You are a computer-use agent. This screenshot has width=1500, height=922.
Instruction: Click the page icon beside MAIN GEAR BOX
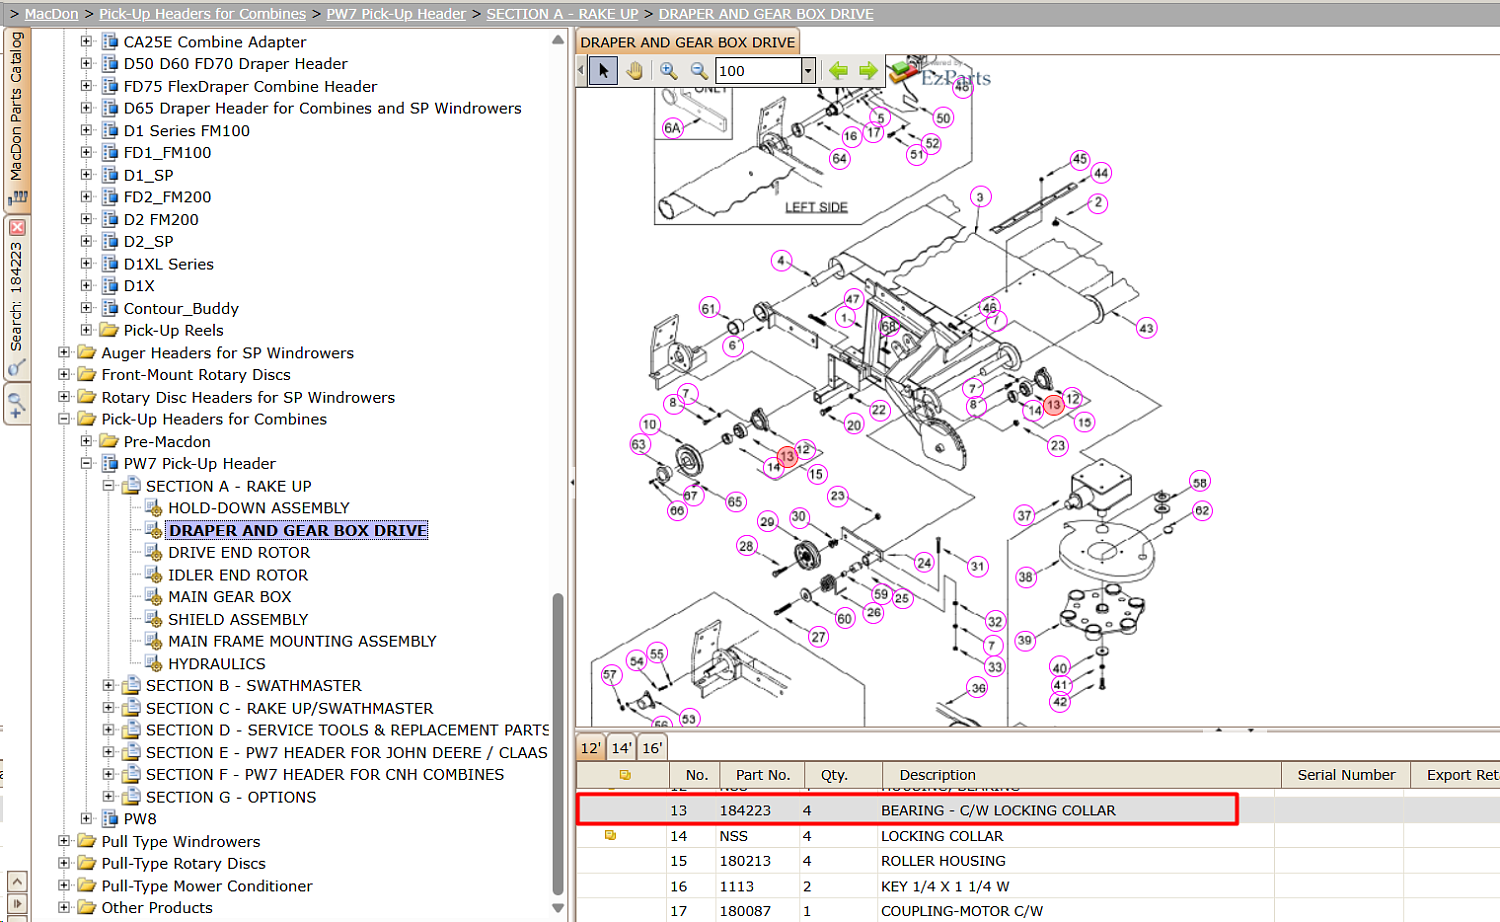tap(154, 597)
